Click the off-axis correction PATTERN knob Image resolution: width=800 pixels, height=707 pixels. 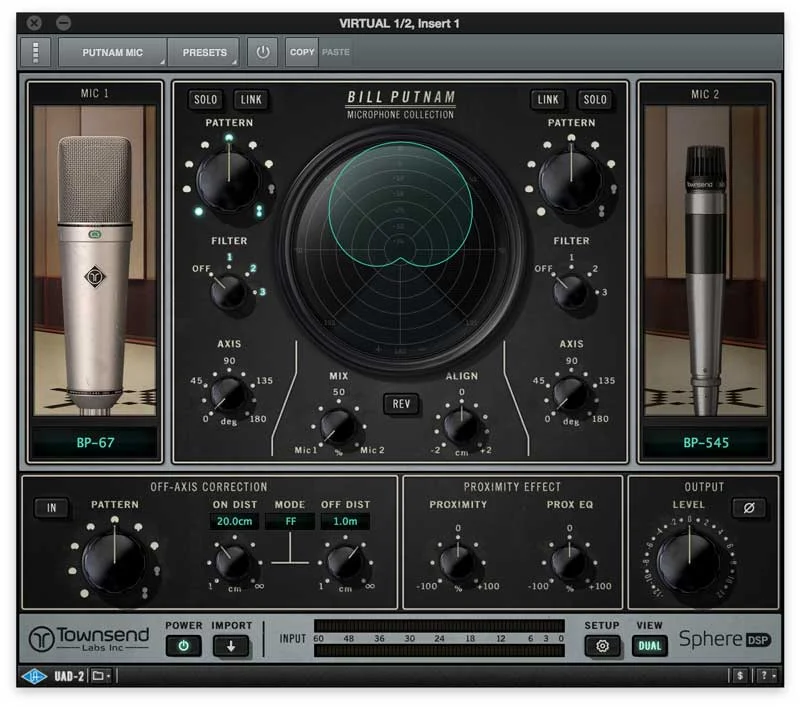(x=114, y=561)
